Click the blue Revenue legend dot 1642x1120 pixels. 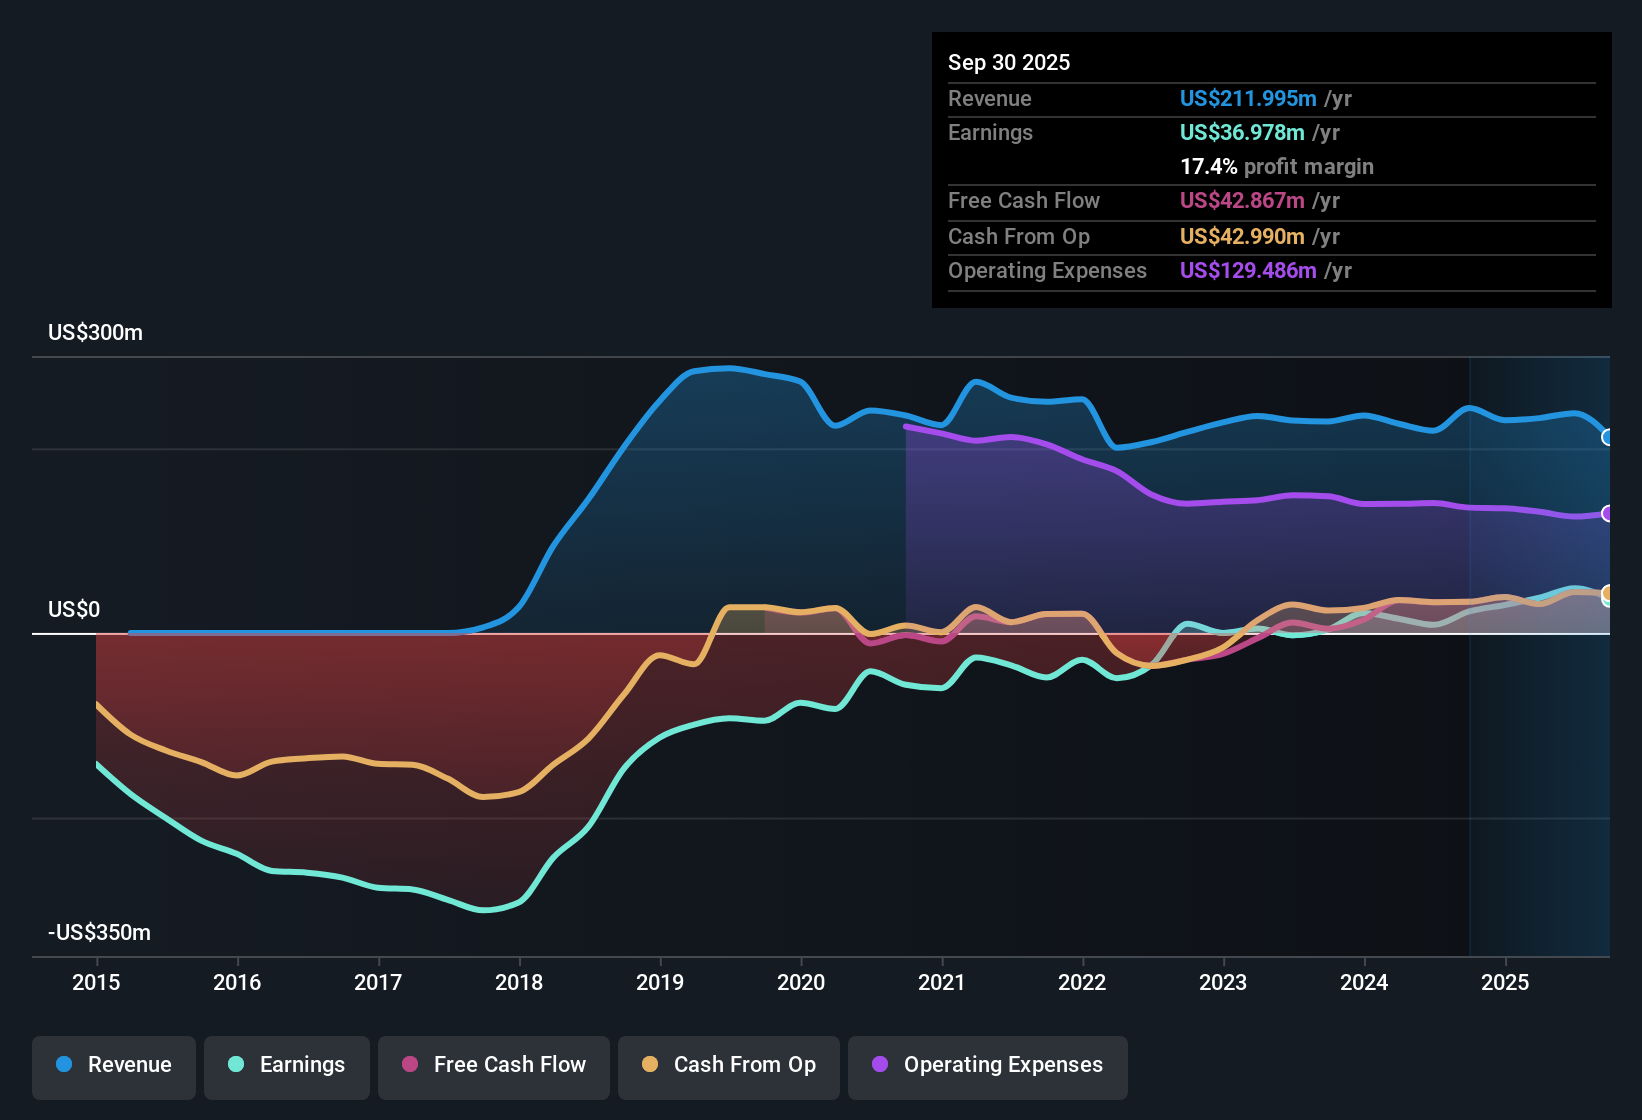[x=66, y=1065]
